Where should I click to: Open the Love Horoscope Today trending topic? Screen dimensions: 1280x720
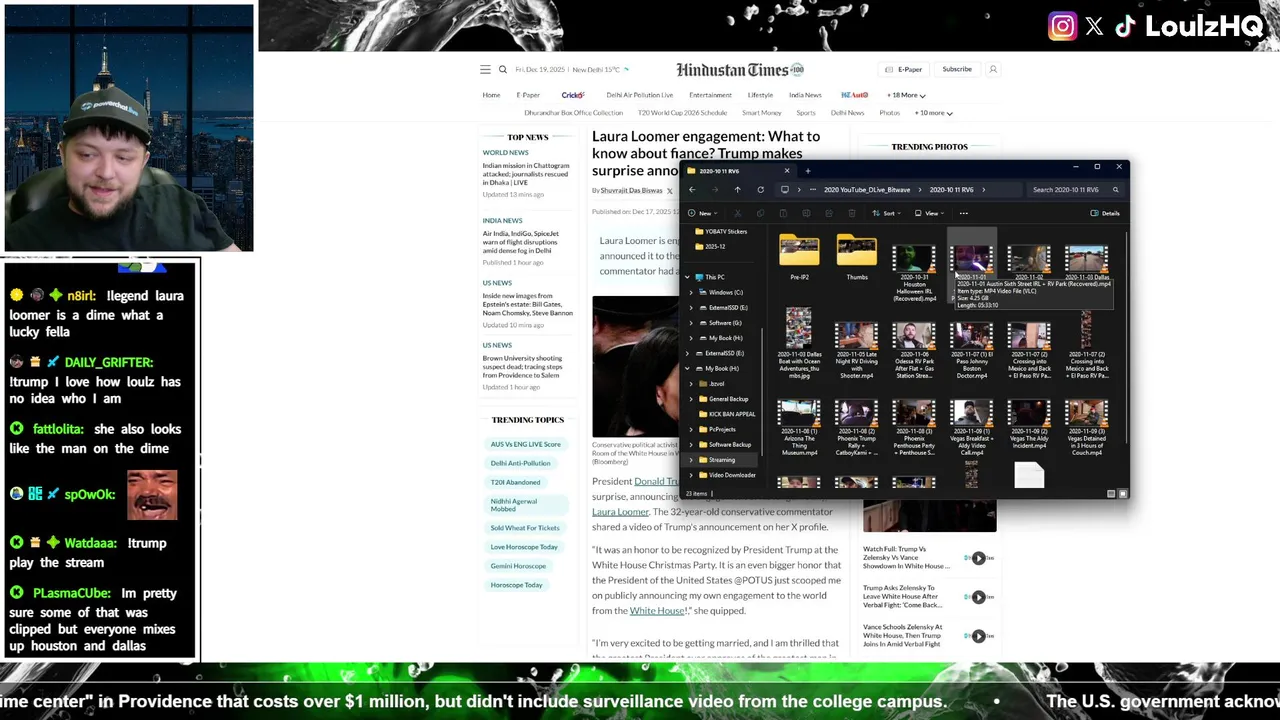point(524,547)
